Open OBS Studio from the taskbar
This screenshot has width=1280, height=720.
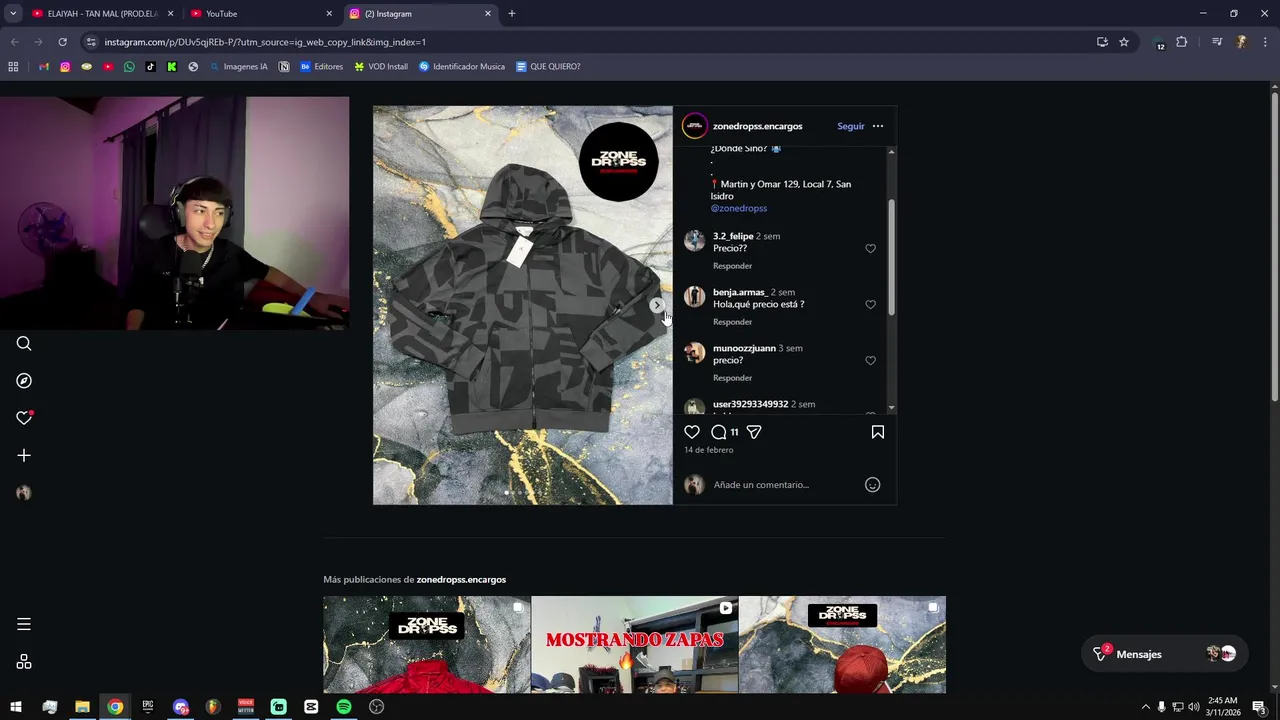click(x=377, y=707)
